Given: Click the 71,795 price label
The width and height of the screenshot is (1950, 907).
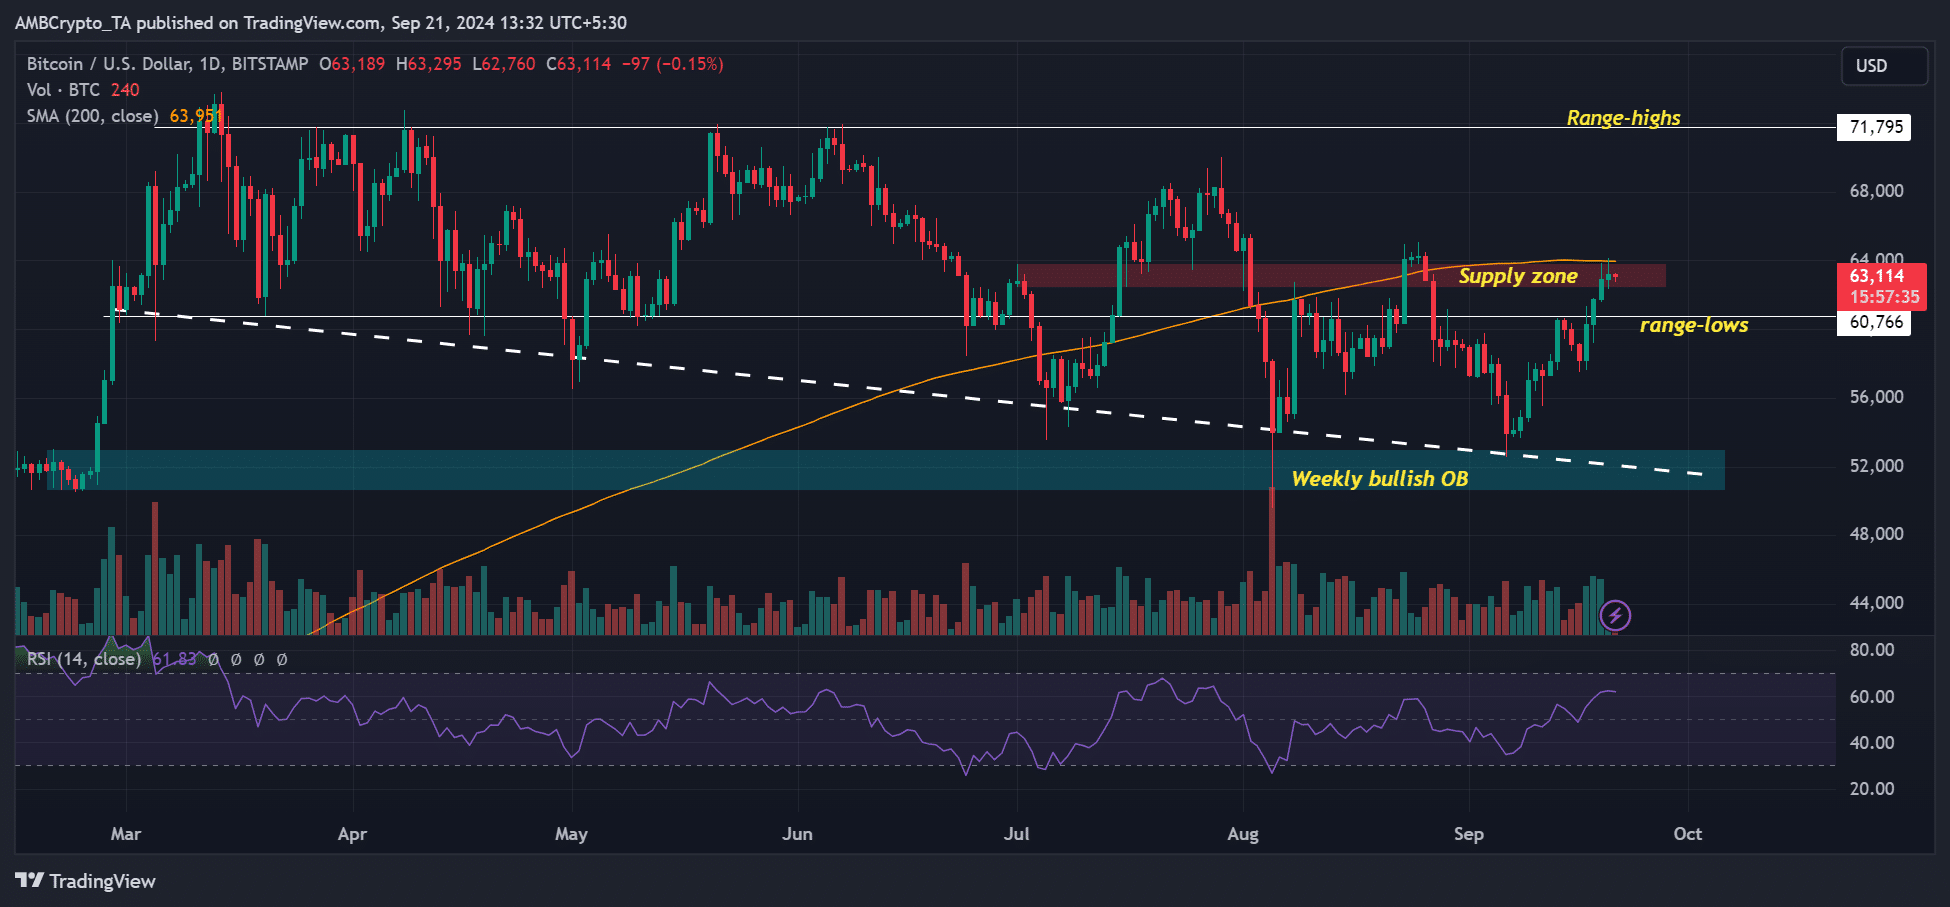Looking at the screenshot, I should coord(1875,127).
